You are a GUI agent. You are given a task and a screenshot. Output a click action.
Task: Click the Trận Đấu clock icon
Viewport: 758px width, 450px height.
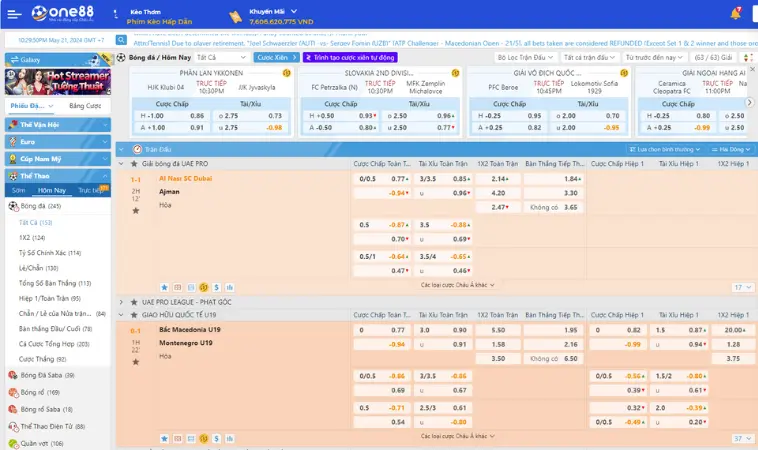[x=135, y=148]
